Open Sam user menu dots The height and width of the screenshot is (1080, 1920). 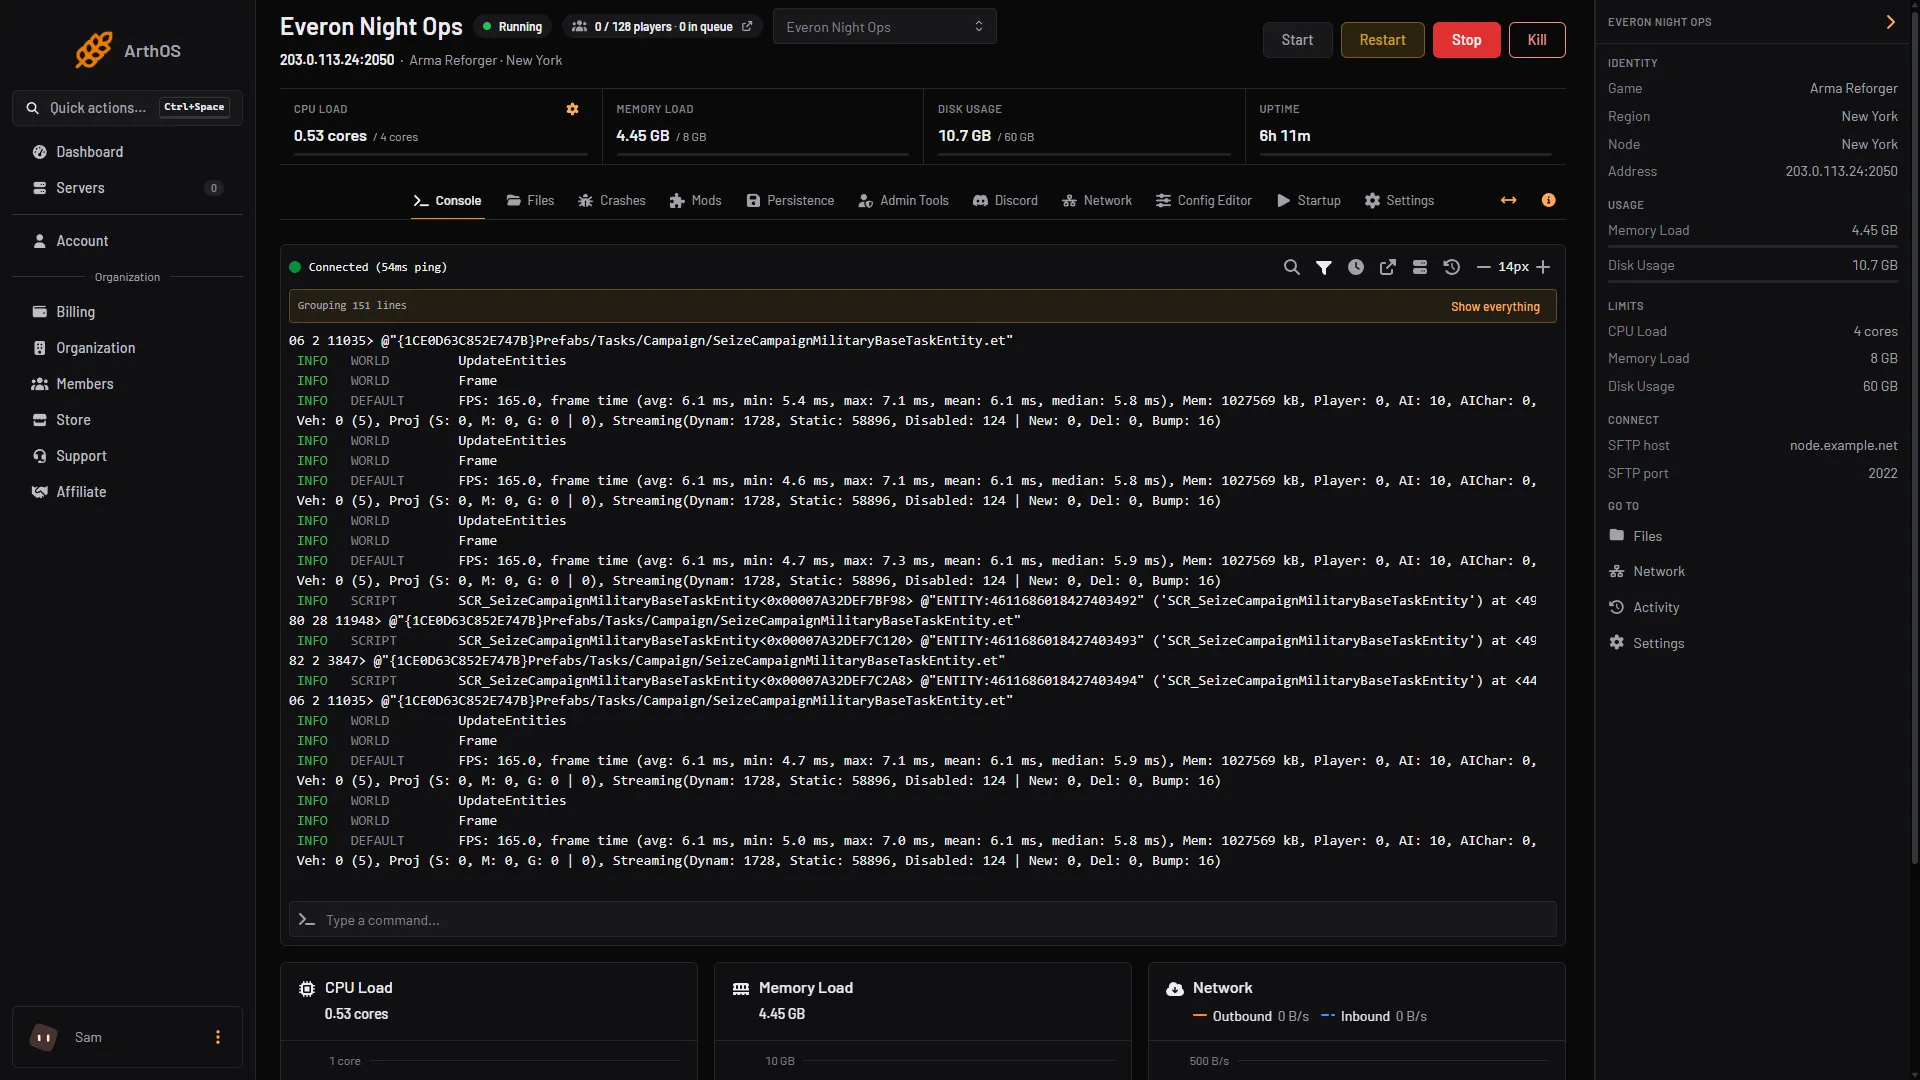218,1037
